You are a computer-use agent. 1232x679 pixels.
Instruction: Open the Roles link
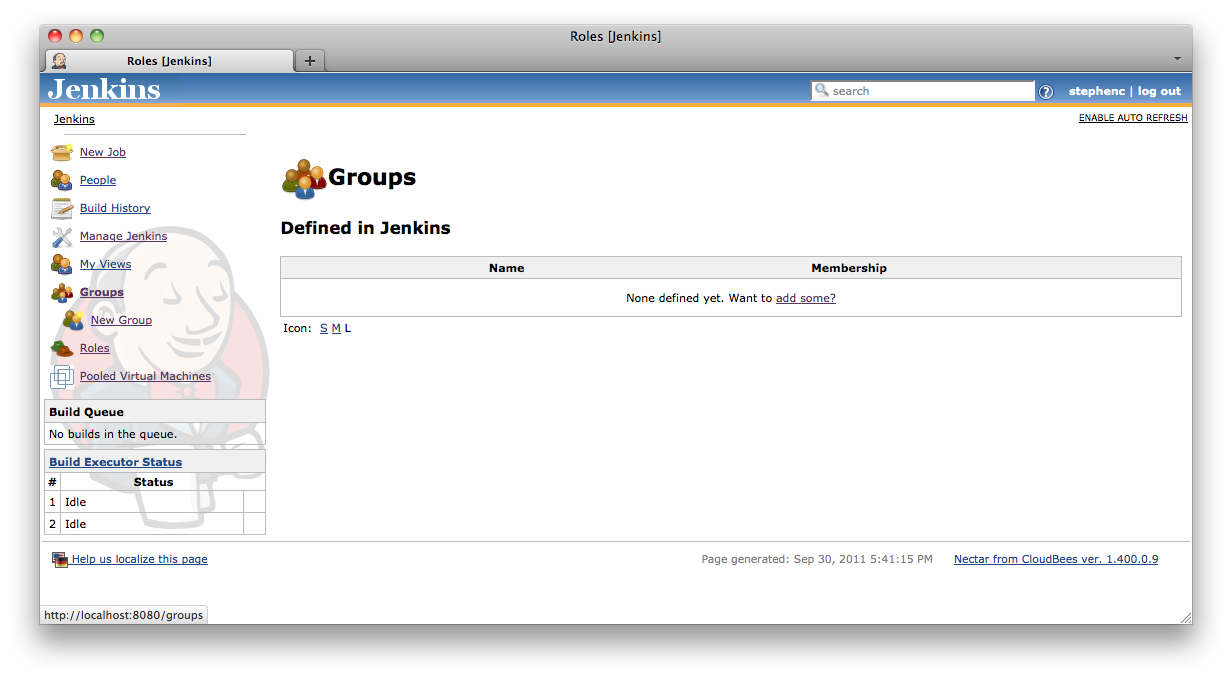[x=95, y=348]
